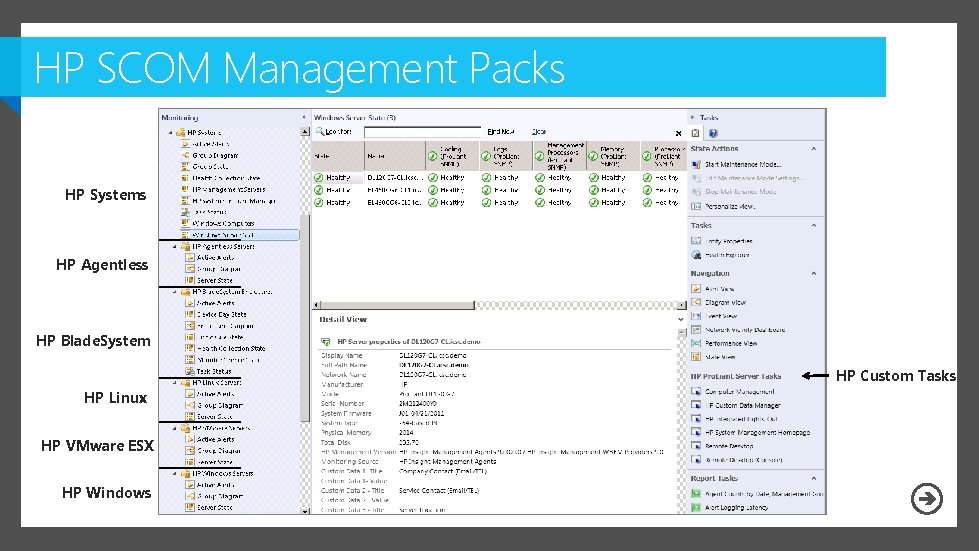The image size is (979, 551).
Task: Click the Clear search button
Action: pos(539,132)
